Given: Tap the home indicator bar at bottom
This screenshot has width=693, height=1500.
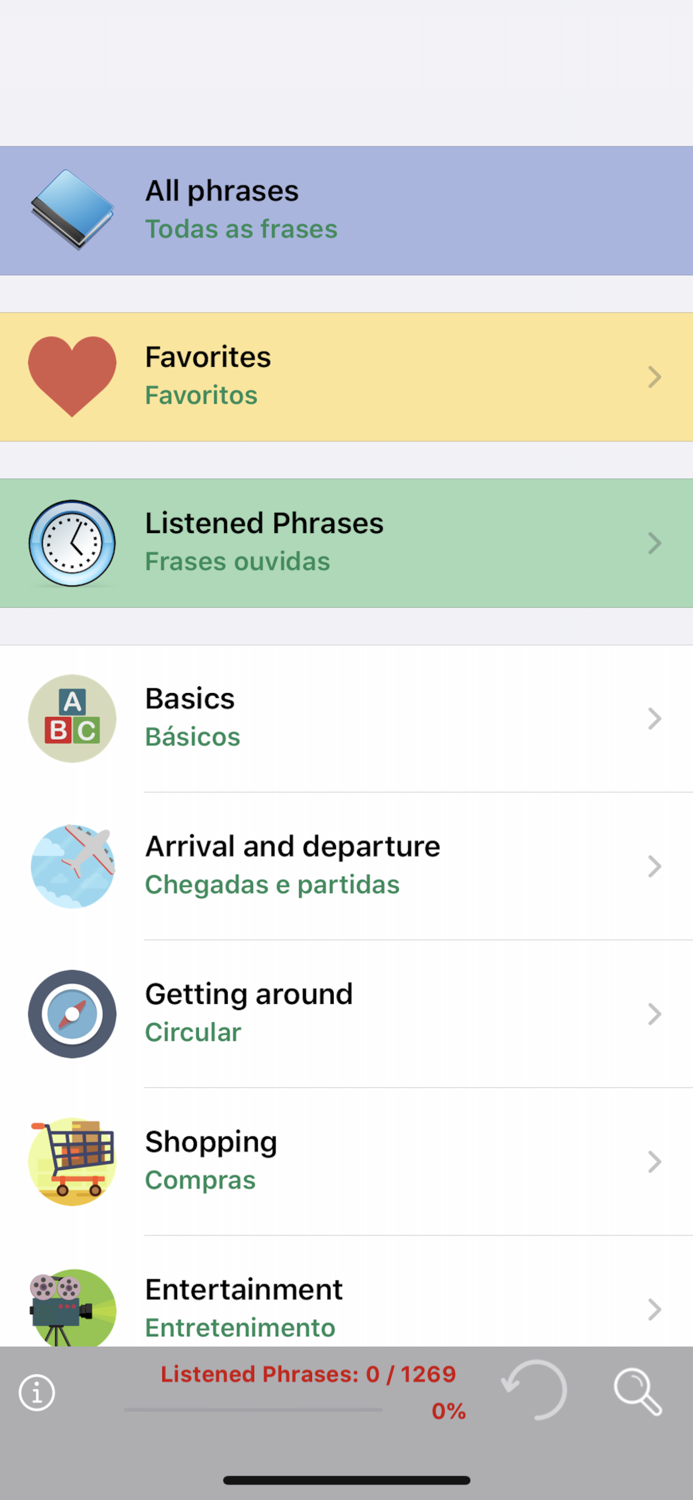Looking at the screenshot, I should point(346,1480).
